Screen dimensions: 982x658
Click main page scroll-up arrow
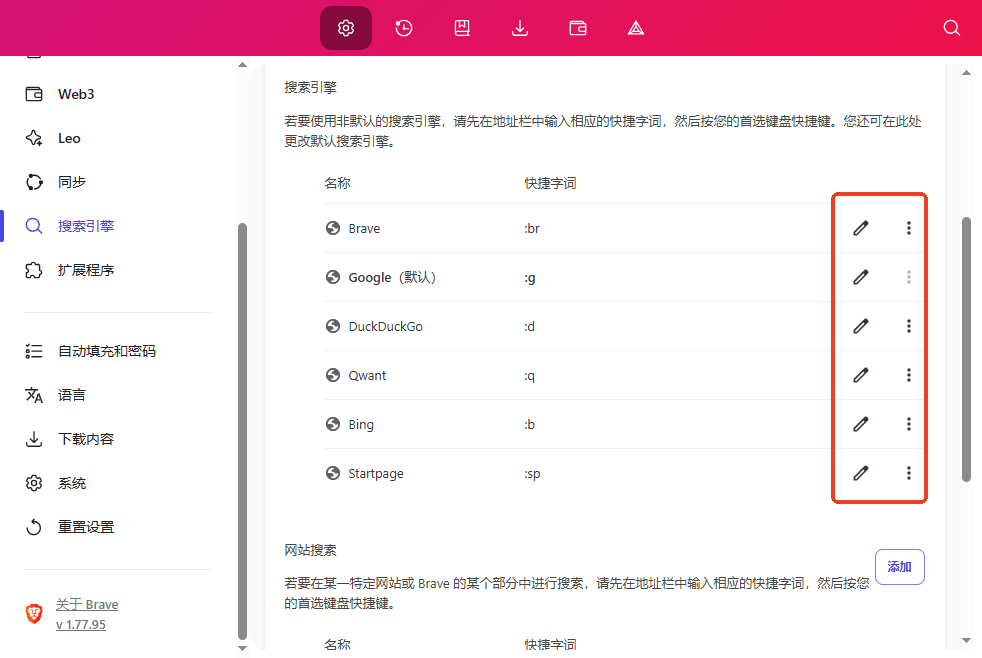(x=966, y=73)
